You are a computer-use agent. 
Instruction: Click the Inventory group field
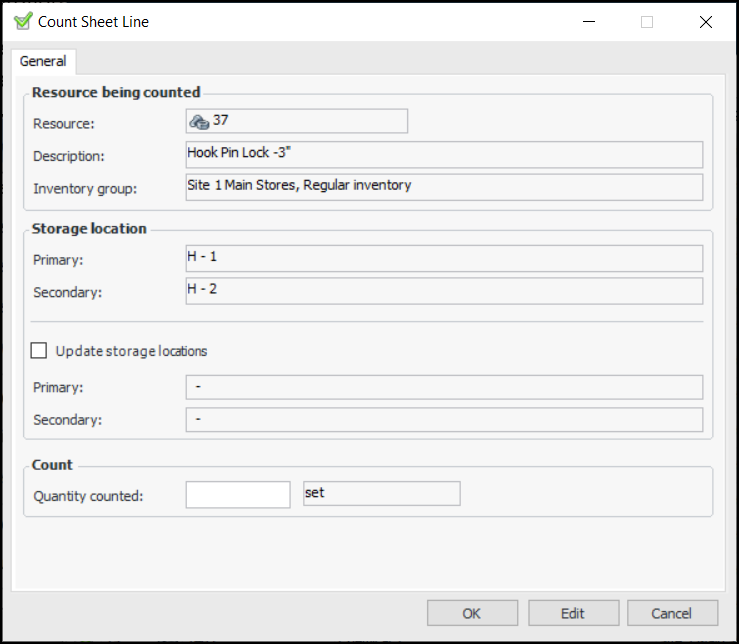pos(444,187)
